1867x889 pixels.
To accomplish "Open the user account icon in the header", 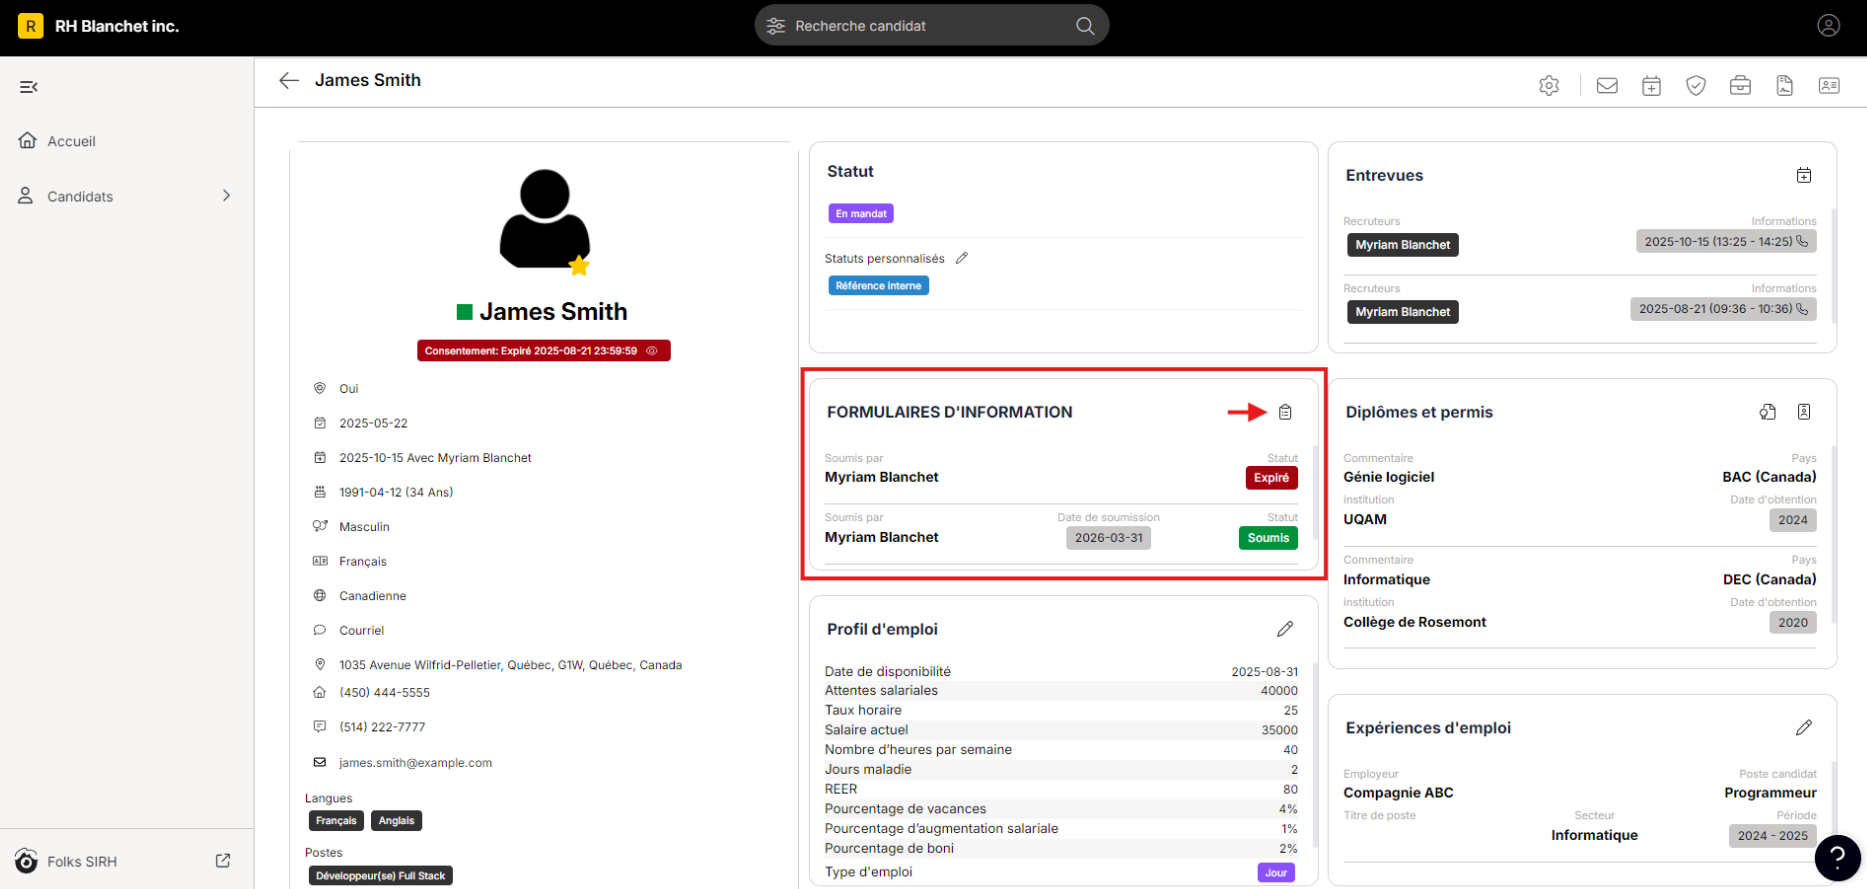I will [x=1829, y=26].
